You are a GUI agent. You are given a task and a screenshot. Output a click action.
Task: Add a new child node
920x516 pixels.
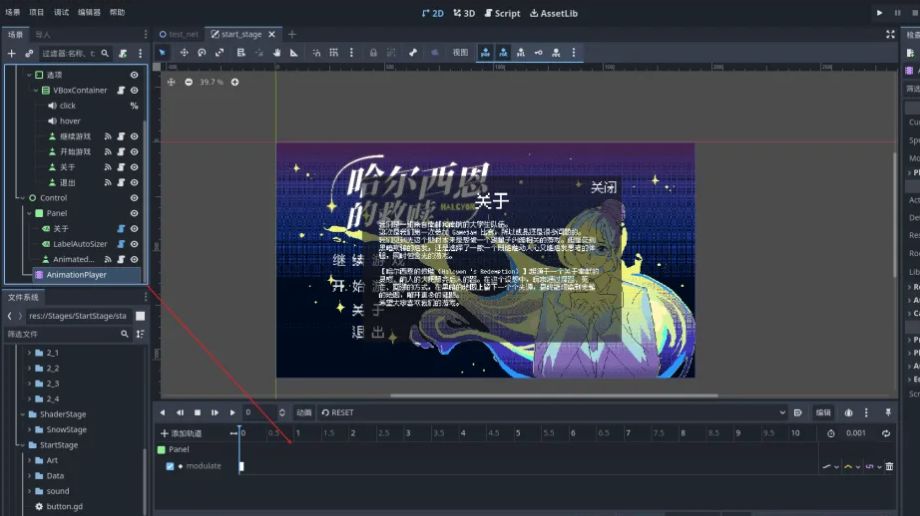tap(12, 53)
